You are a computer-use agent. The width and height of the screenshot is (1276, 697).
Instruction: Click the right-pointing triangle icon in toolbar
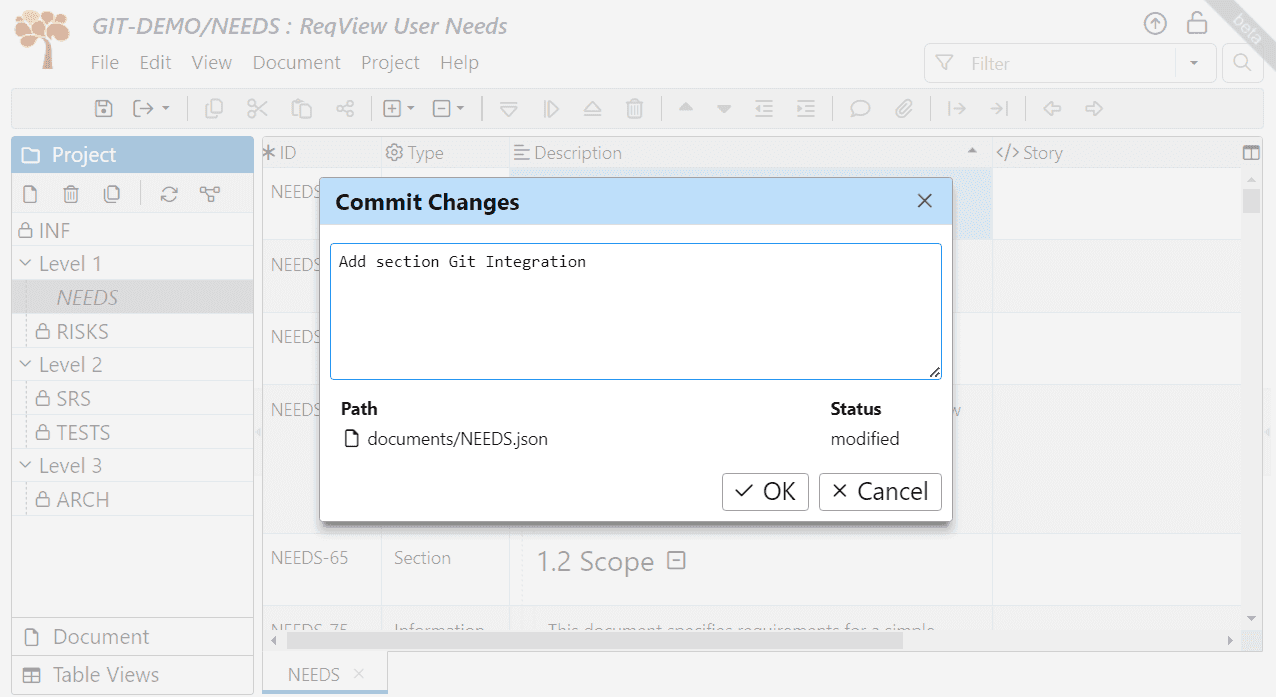[x=550, y=108]
